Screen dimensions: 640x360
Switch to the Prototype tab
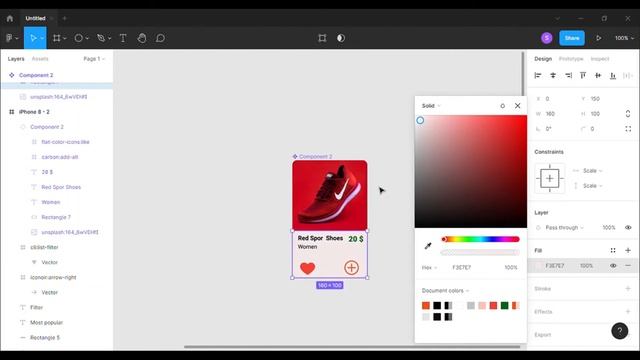571,59
